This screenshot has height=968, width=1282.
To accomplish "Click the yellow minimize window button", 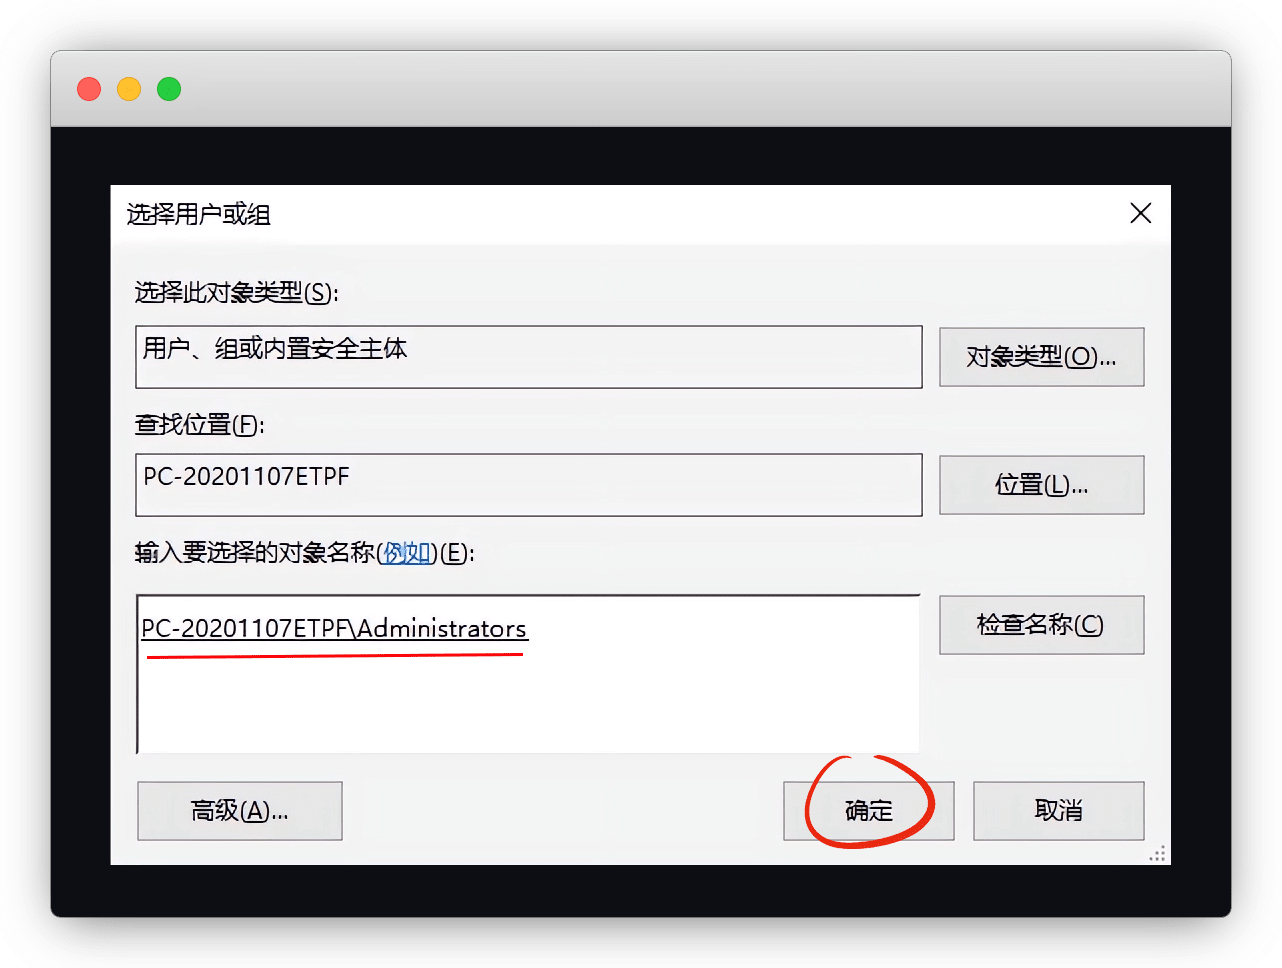I will coord(129,89).
